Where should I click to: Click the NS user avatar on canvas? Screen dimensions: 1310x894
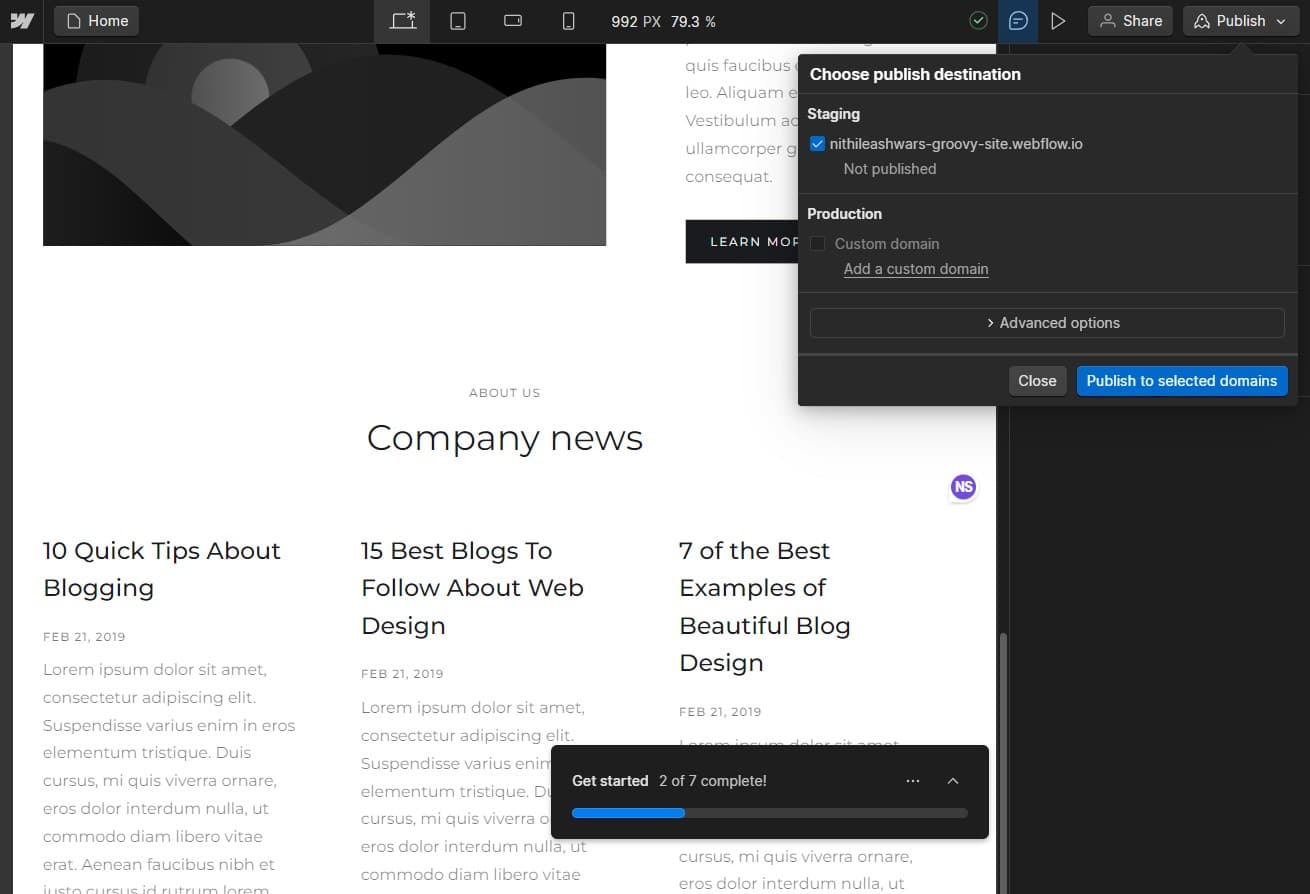[963, 487]
